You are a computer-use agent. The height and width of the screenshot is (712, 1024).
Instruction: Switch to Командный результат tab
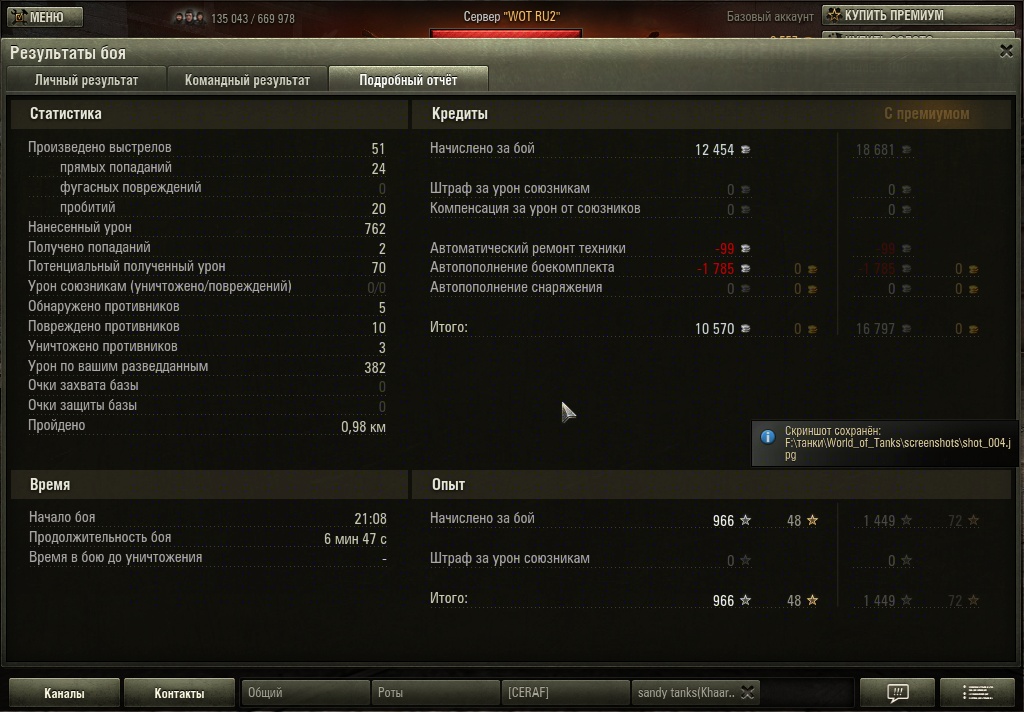tap(247, 80)
